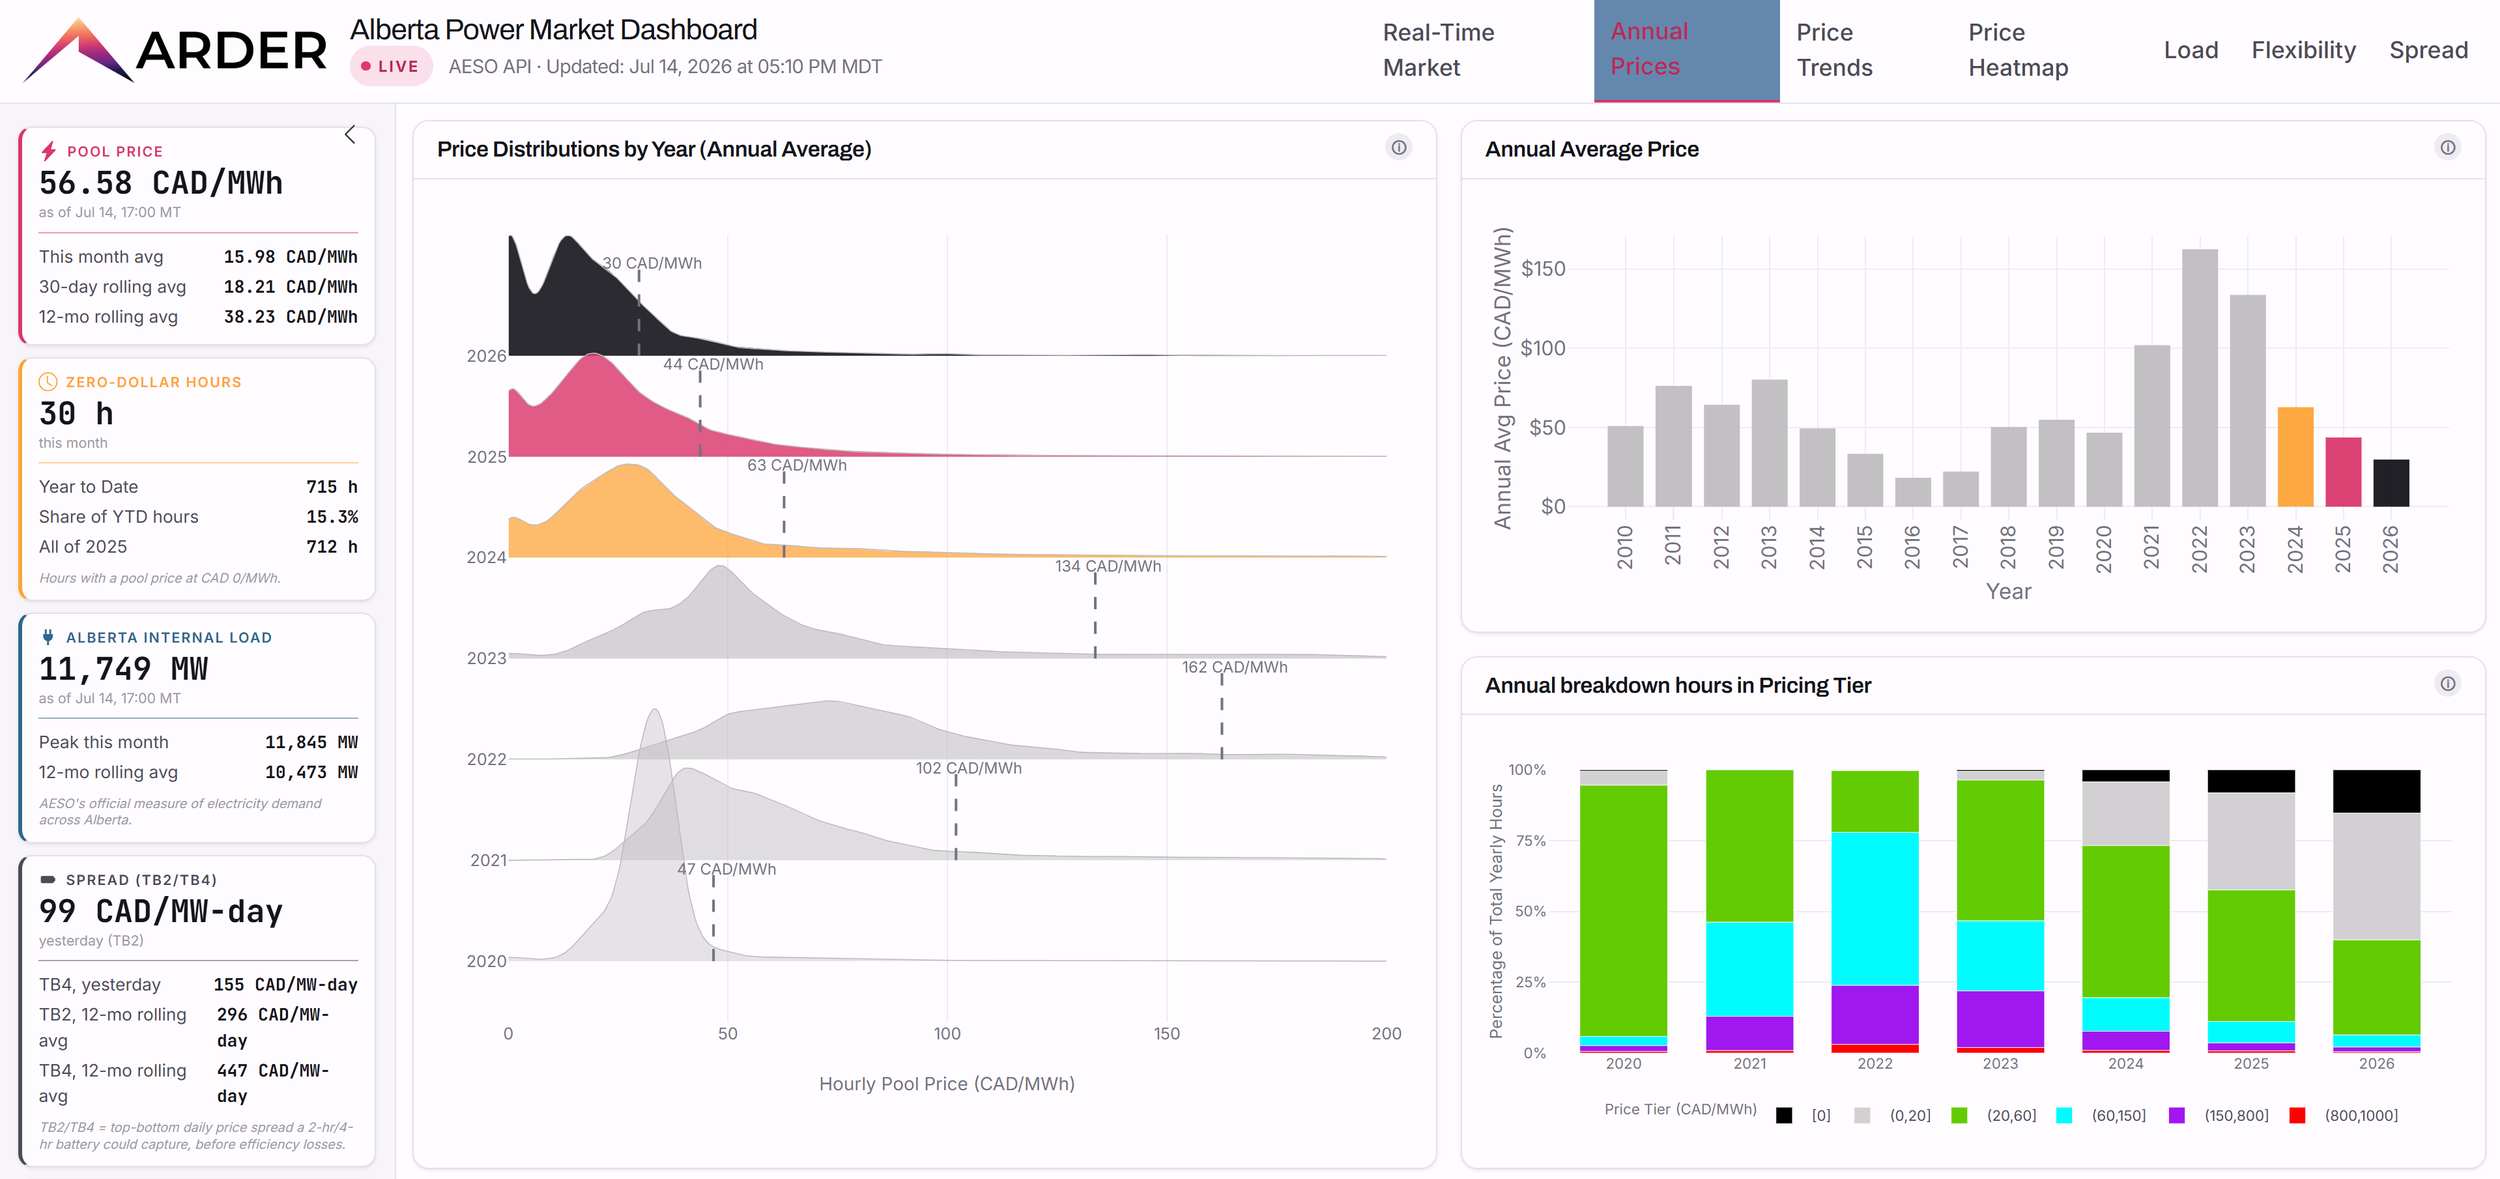Click the 2021 bar in Annual Average Price
The width and height of the screenshot is (2500, 1179).
click(2151, 425)
